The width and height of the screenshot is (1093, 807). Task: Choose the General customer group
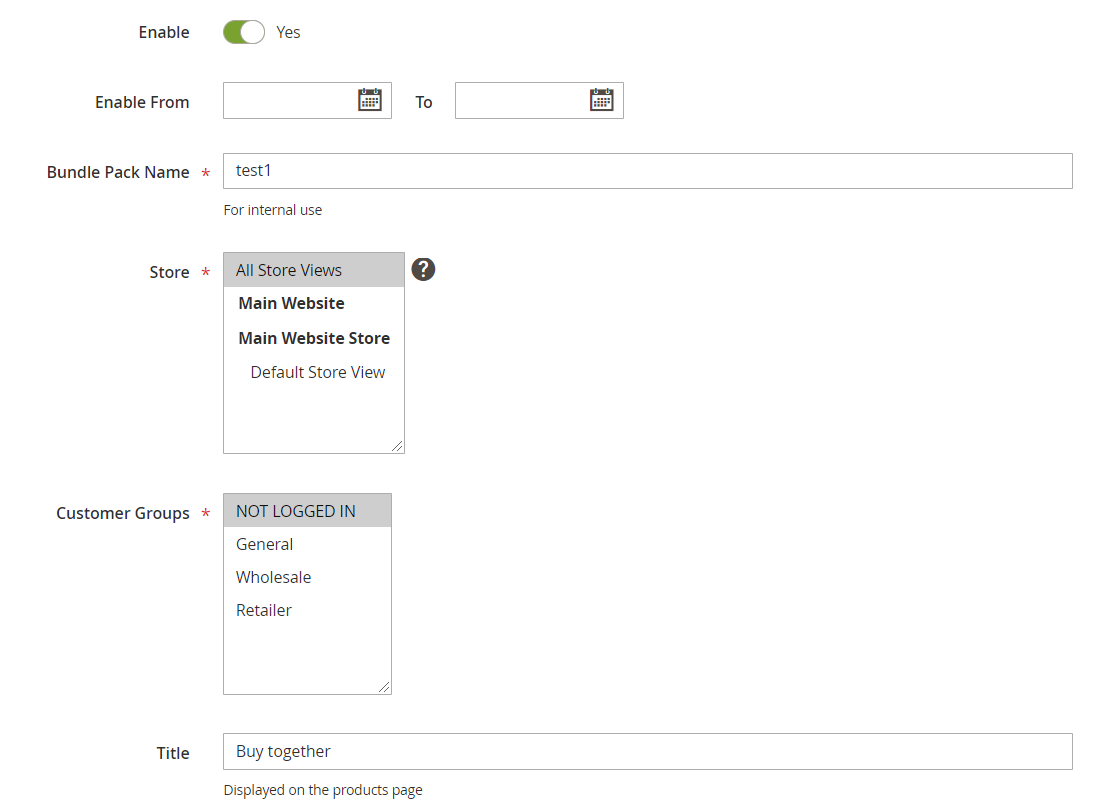pos(265,544)
